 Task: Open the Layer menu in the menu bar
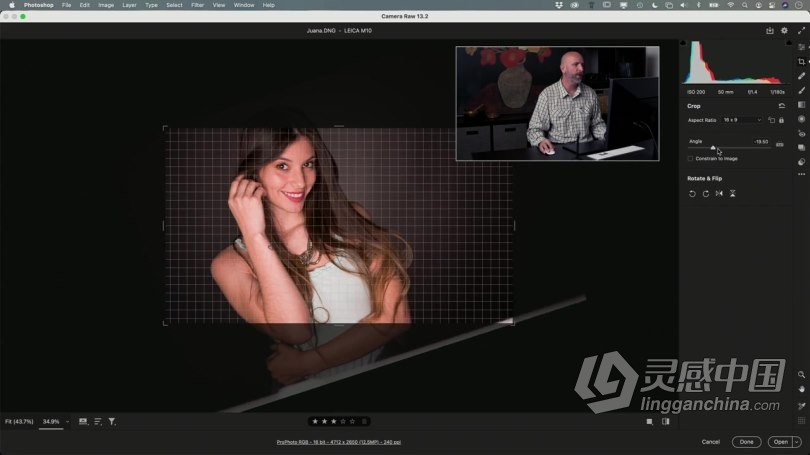[129, 5]
